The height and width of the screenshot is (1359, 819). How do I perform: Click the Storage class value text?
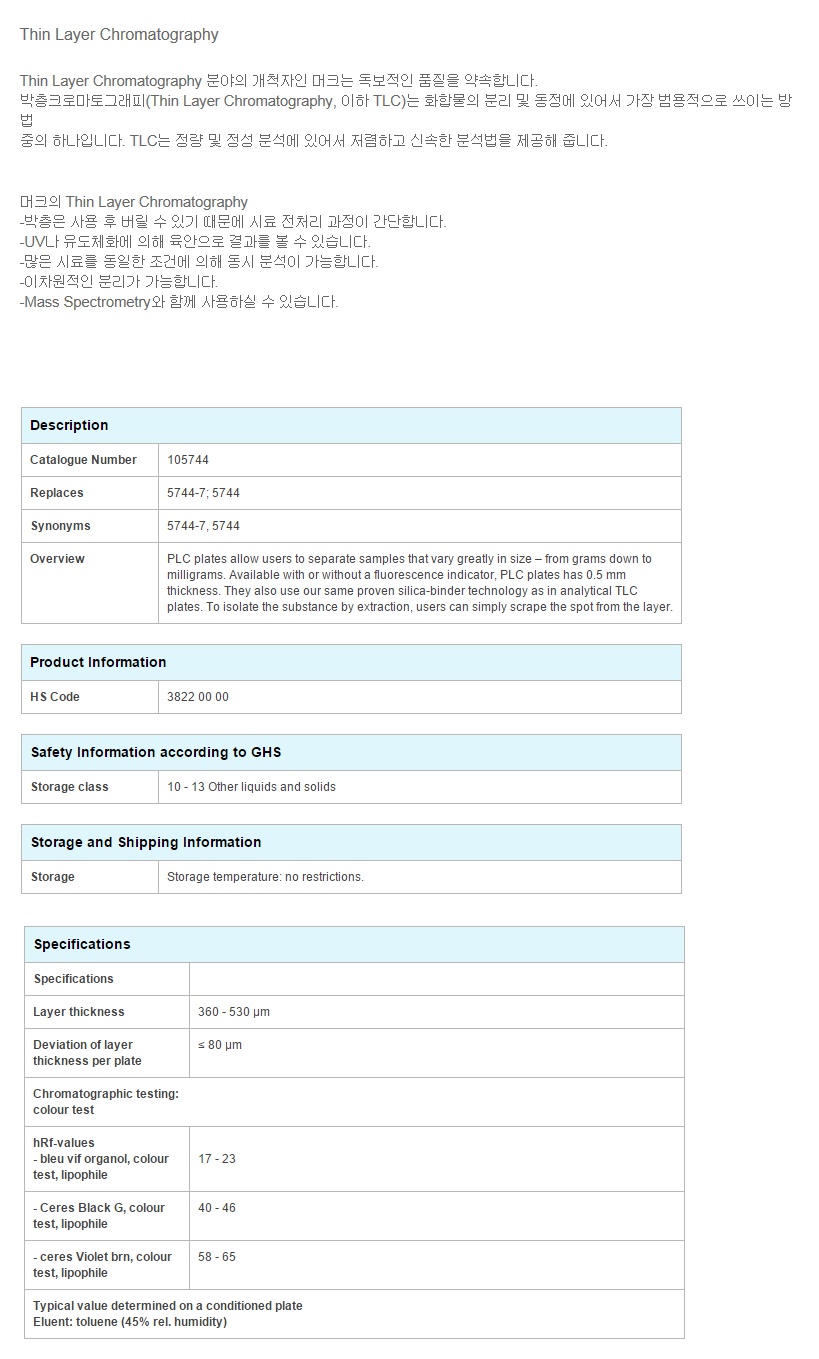pyautogui.click(x=251, y=787)
